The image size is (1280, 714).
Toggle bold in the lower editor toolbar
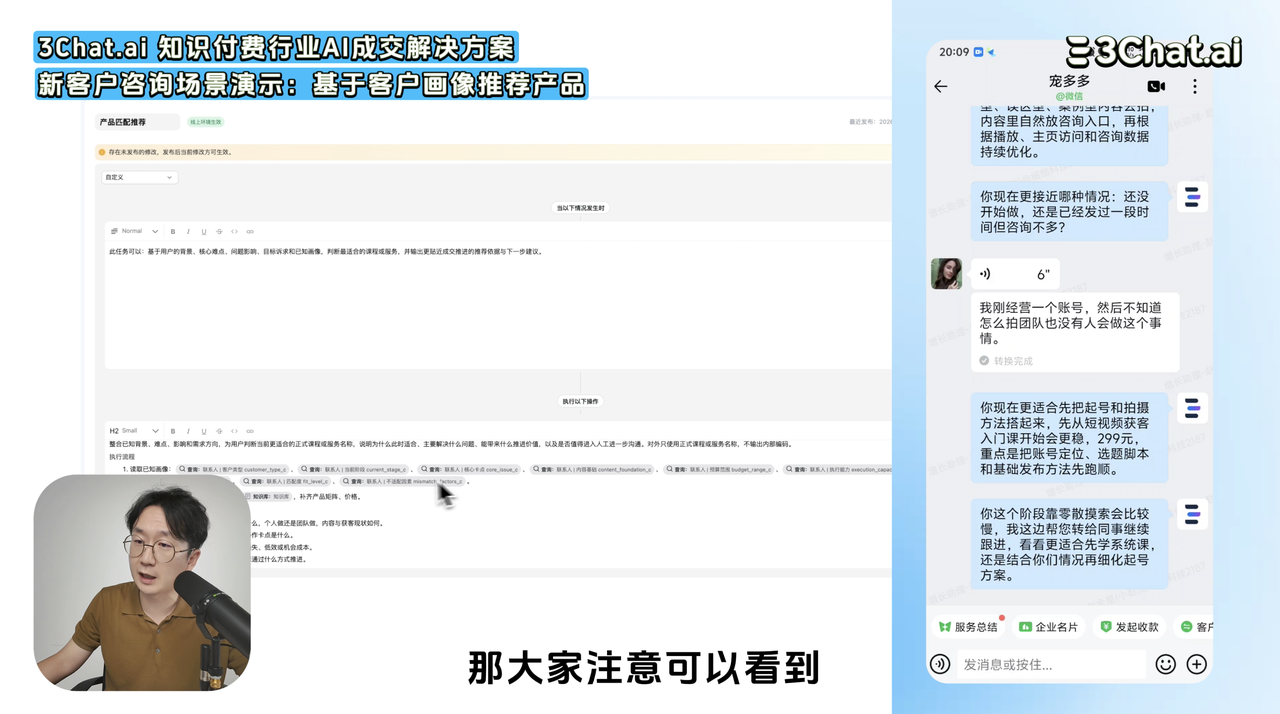click(x=173, y=431)
